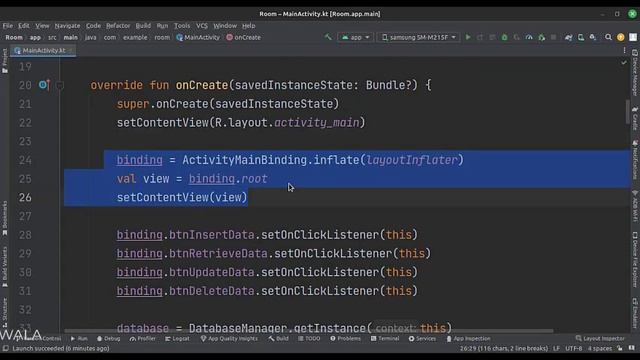Open the Navigate menu

click(67, 26)
